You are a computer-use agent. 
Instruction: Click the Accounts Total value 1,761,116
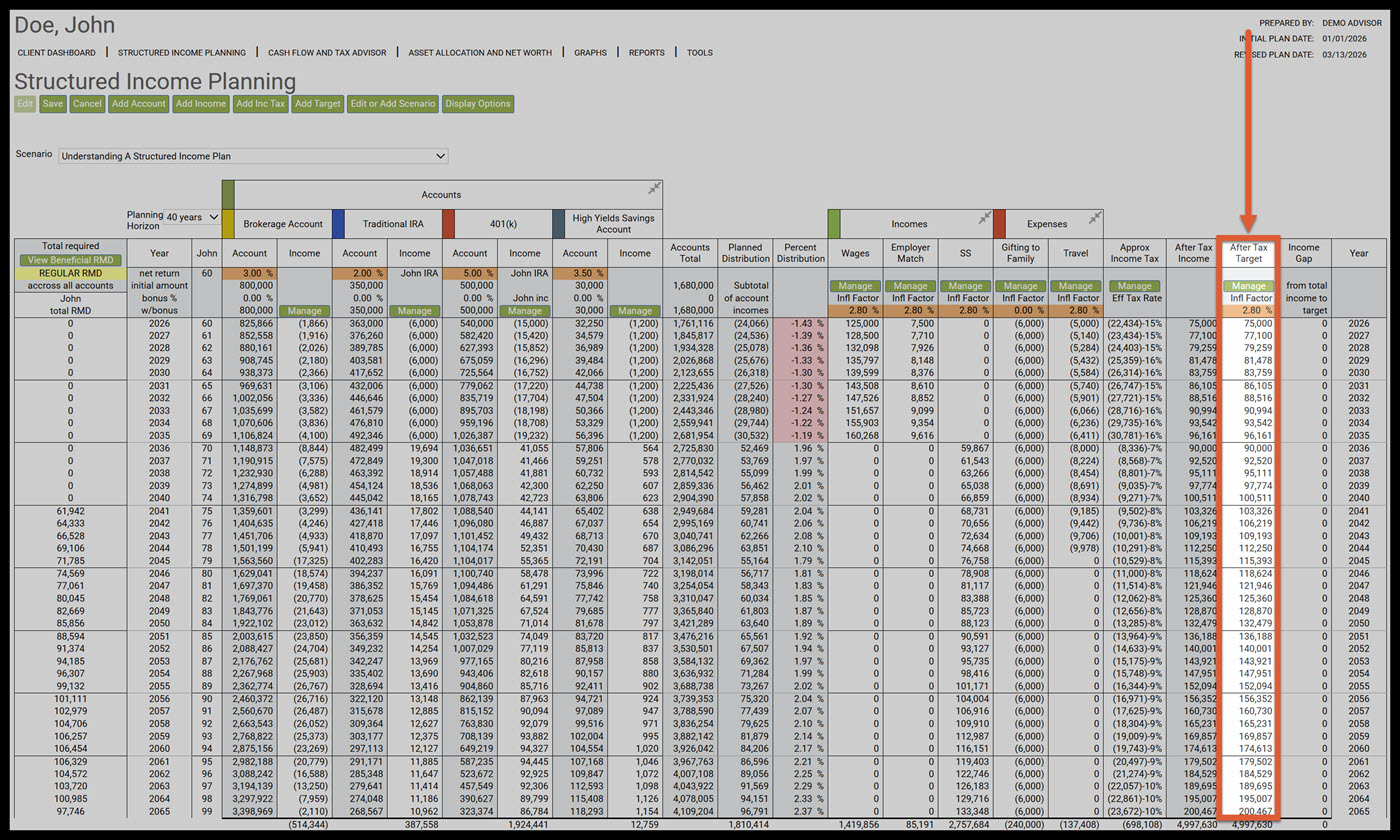coord(690,324)
